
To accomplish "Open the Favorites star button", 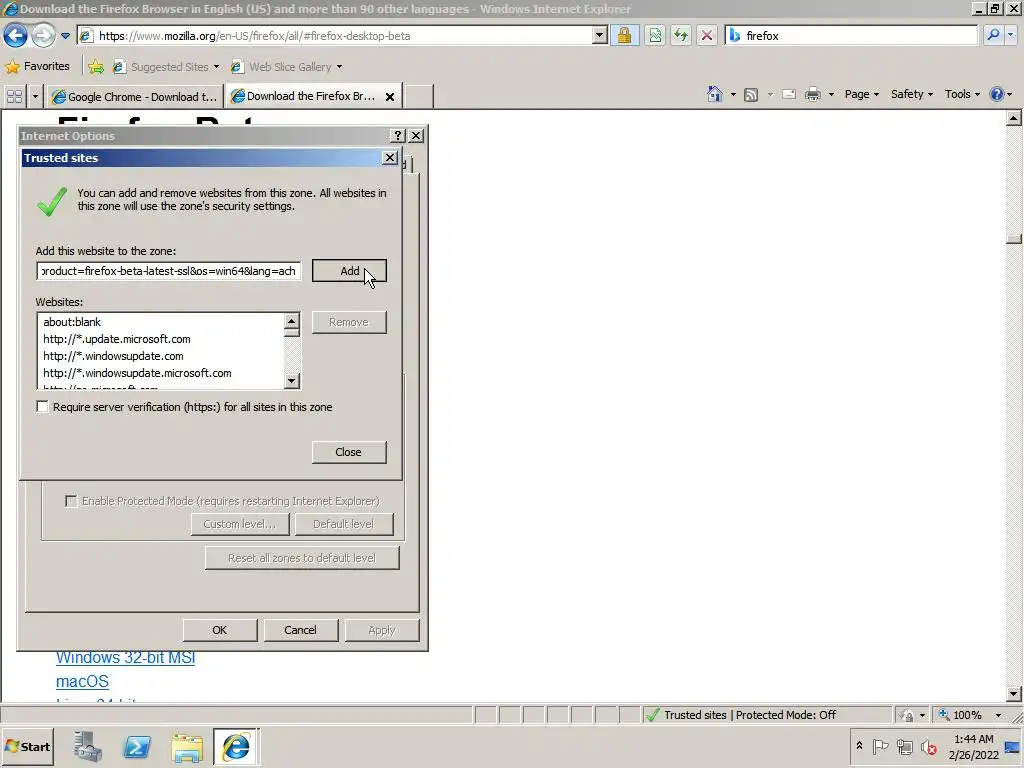I will pos(37,66).
